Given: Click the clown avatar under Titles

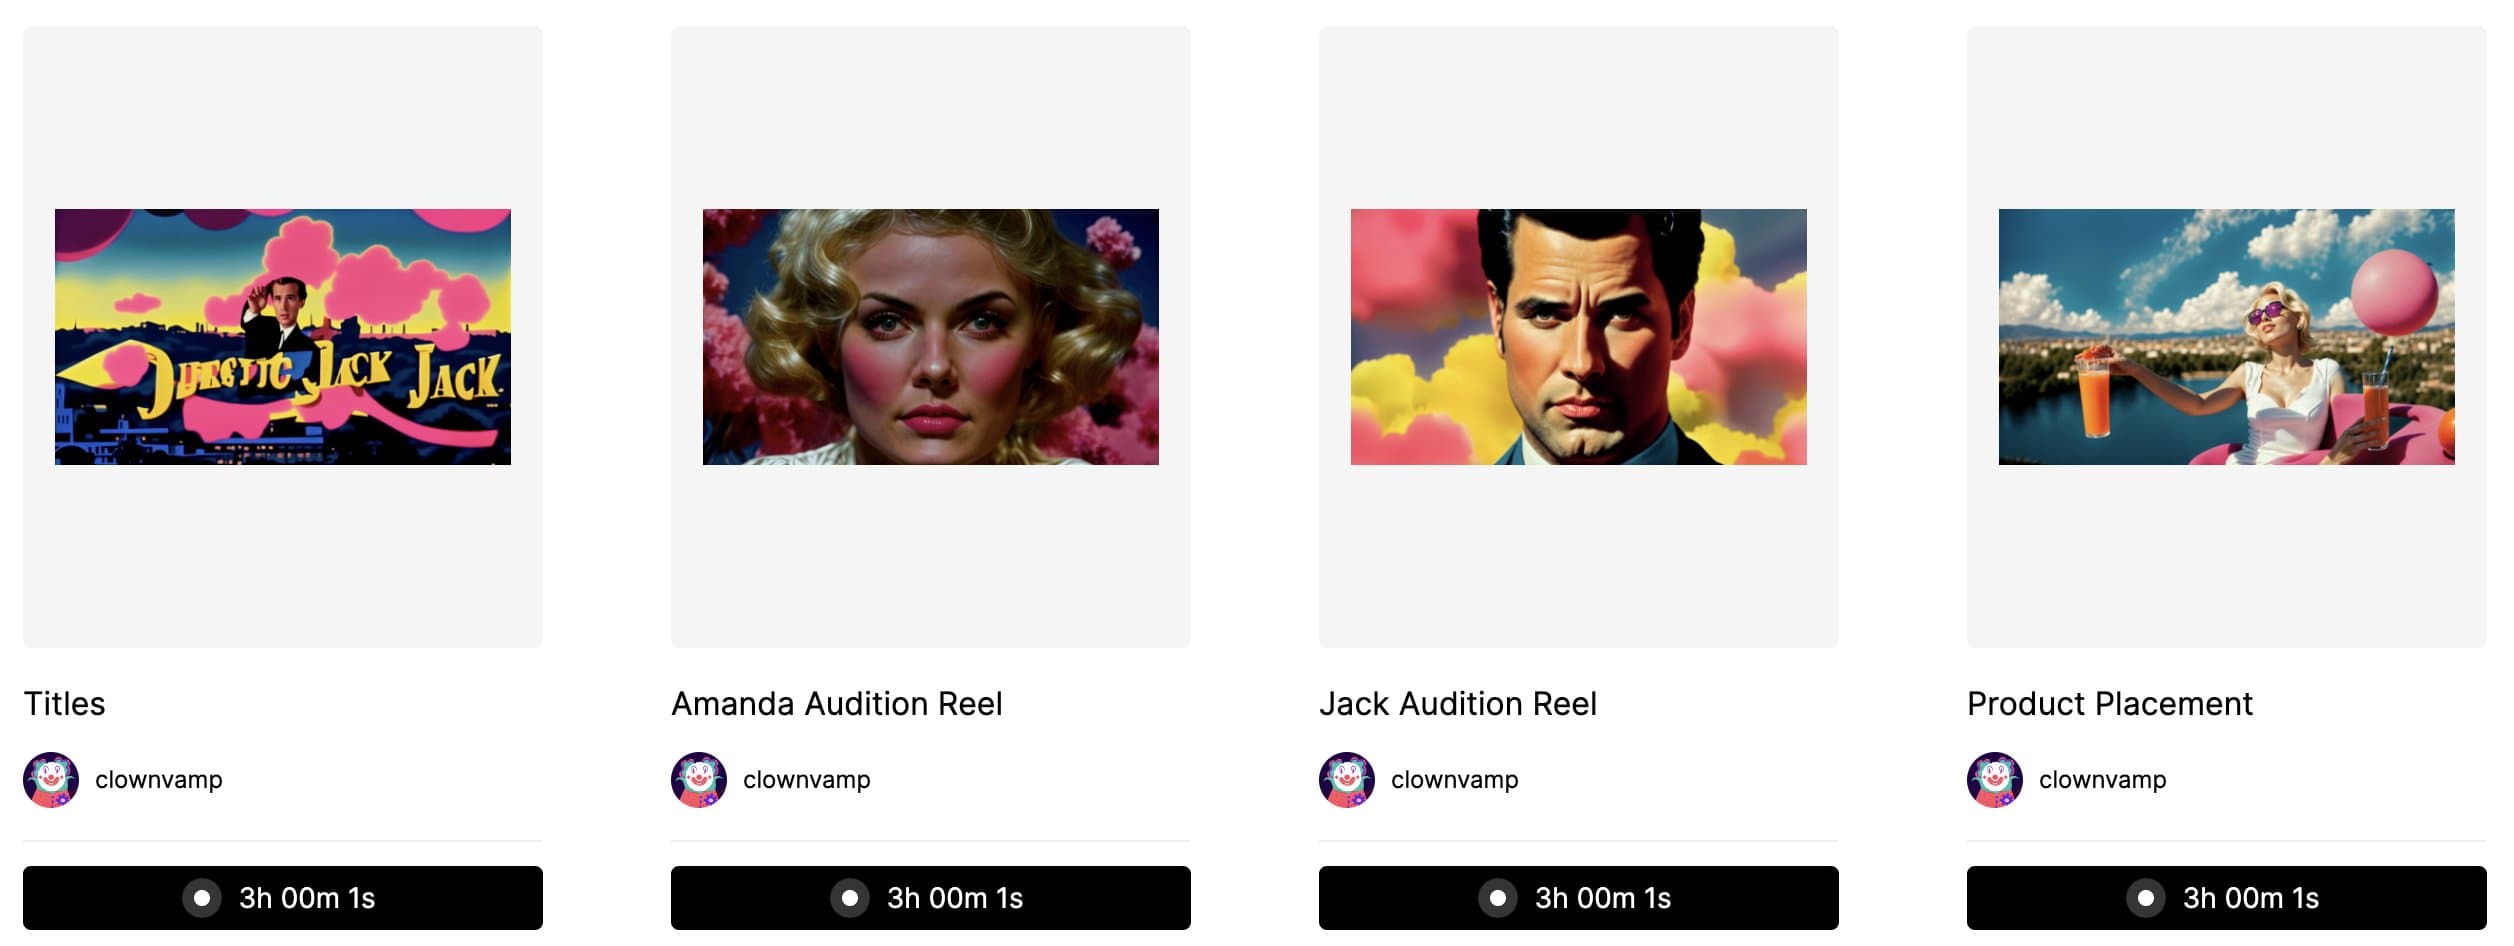Looking at the screenshot, I should 51,780.
